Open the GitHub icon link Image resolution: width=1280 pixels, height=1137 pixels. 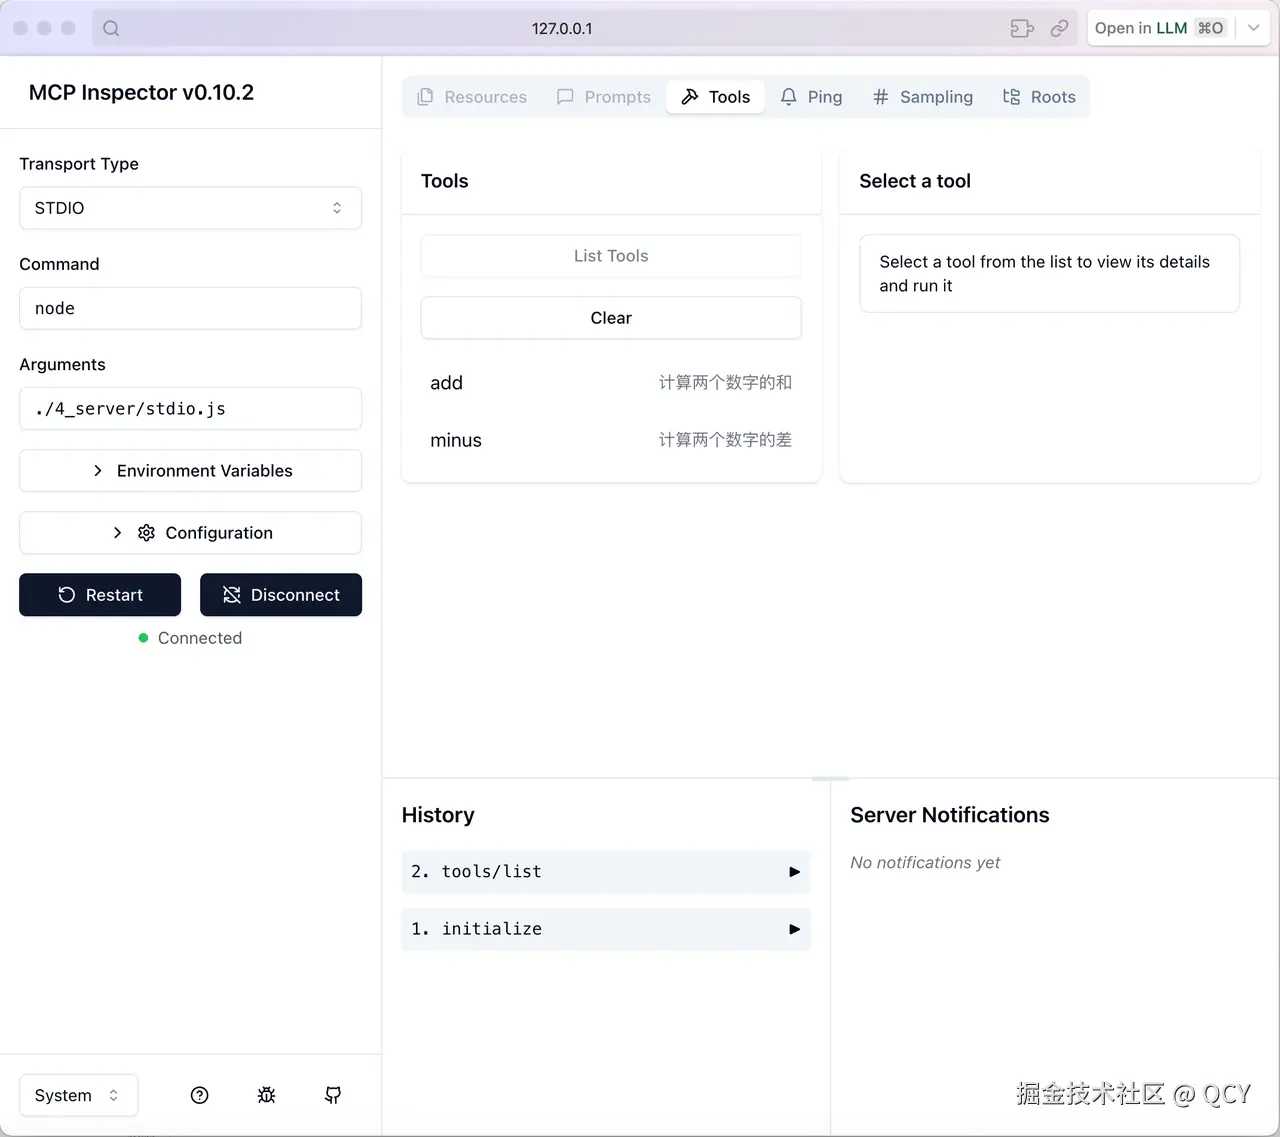(333, 1095)
